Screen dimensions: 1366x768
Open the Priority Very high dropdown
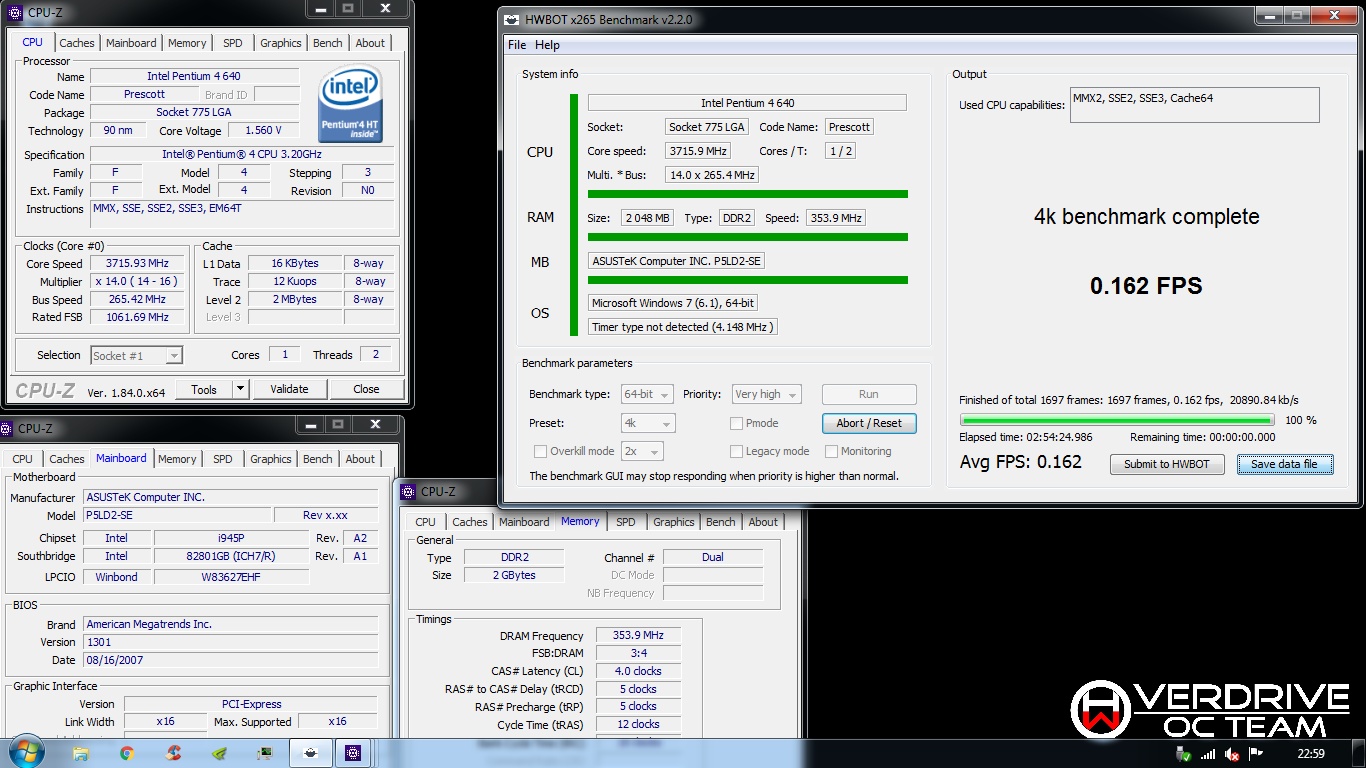point(766,394)
